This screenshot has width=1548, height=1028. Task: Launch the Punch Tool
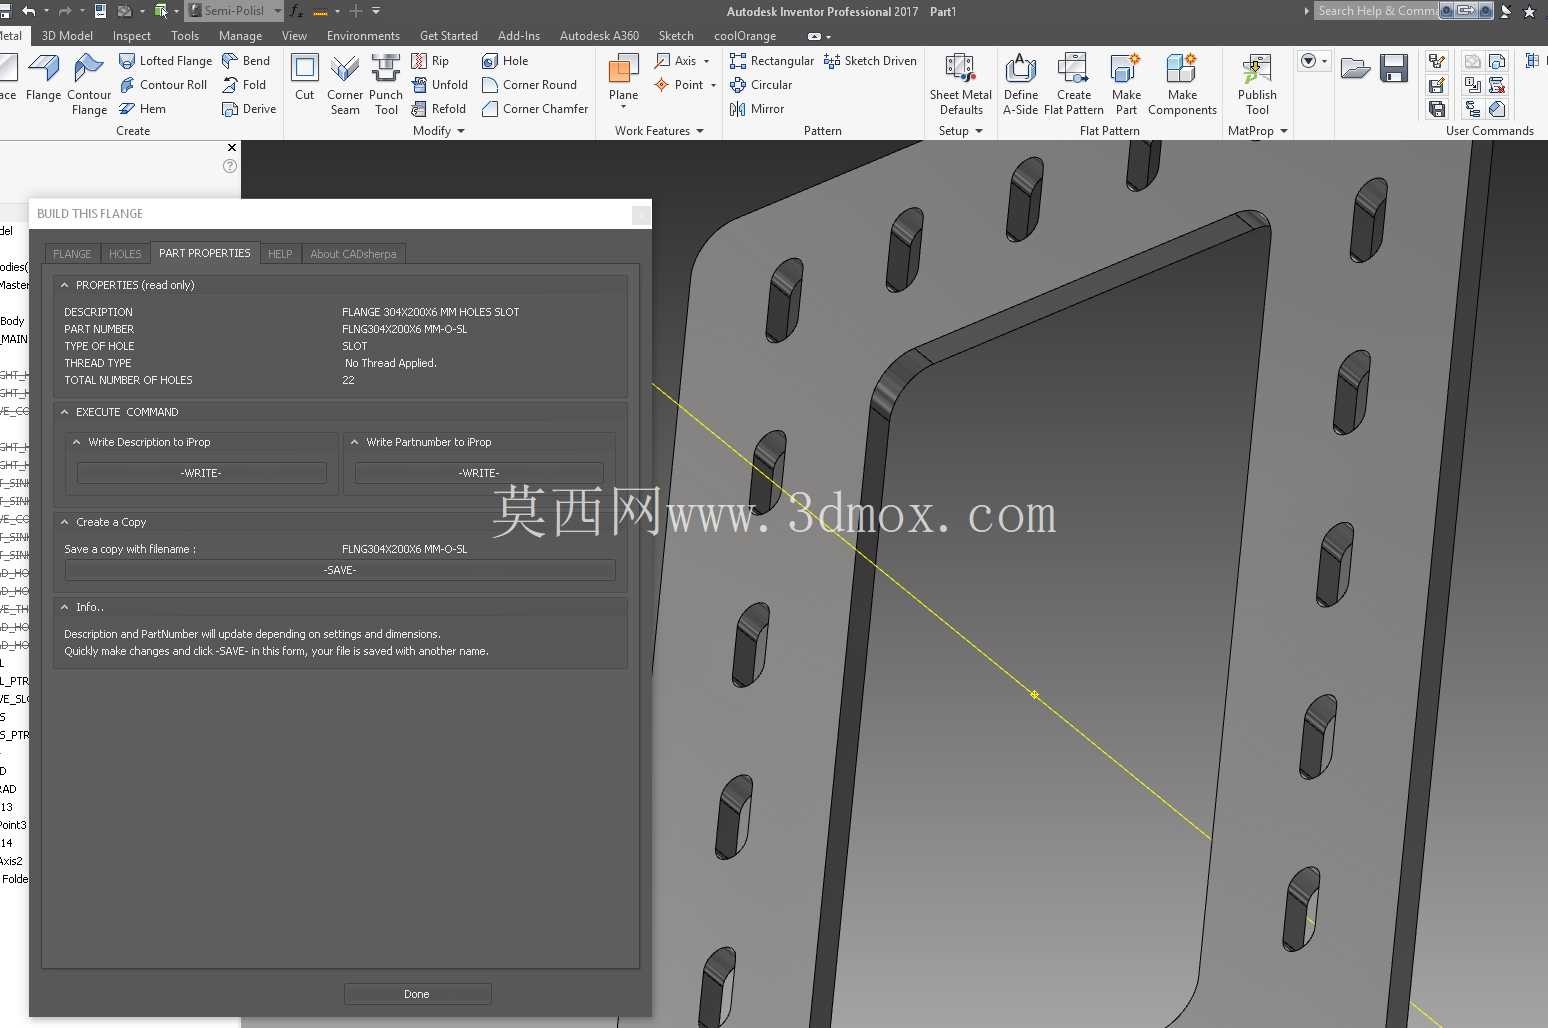(x=386, y=84)
